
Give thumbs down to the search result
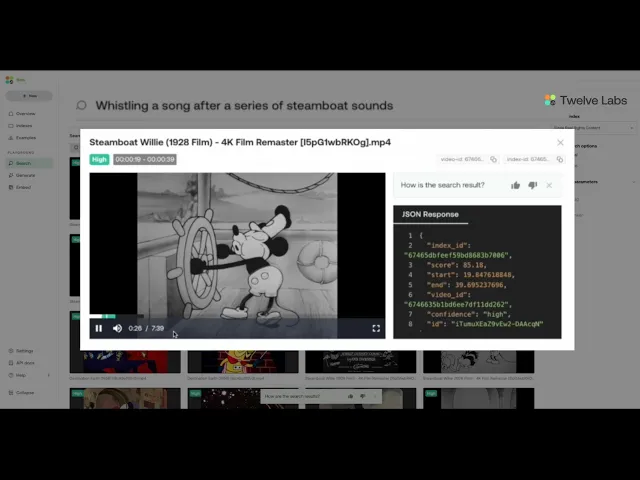[532, 185]
